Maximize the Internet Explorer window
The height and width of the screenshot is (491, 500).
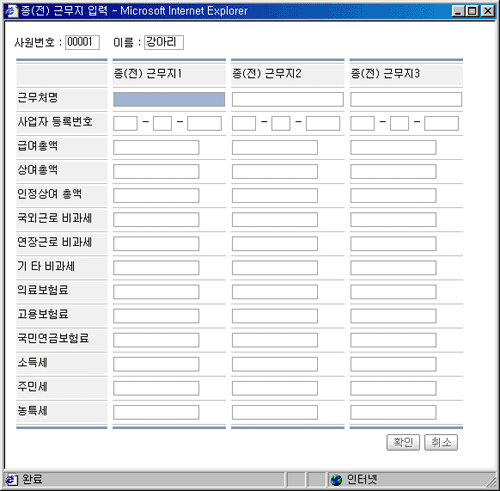(472, 11)
